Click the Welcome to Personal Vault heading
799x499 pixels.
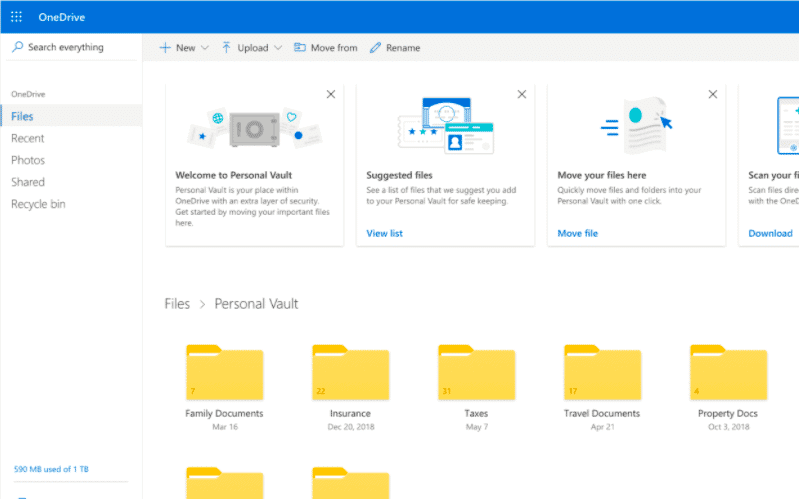233,175
